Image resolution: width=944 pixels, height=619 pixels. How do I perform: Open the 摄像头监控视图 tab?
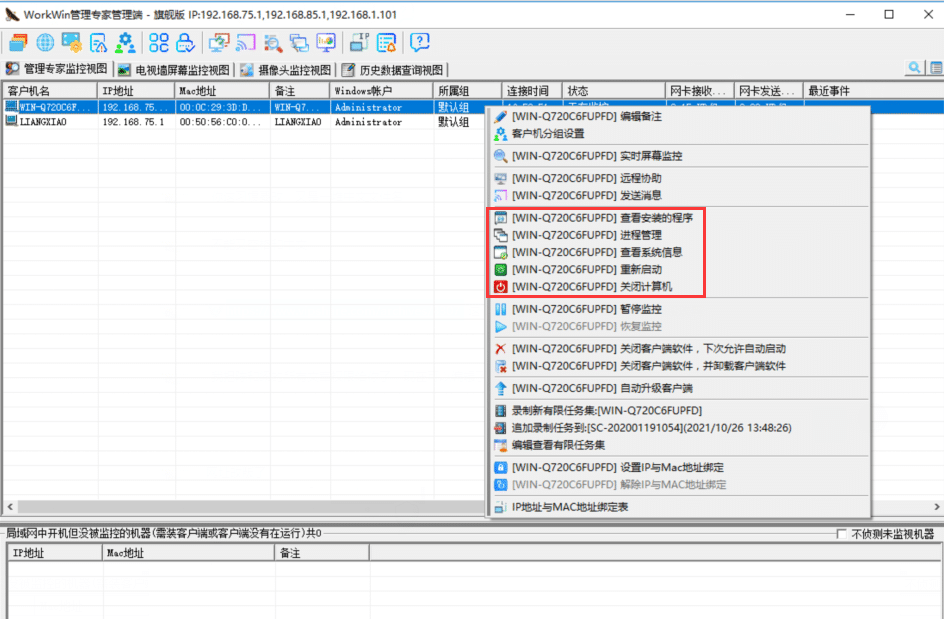point(287,70)
